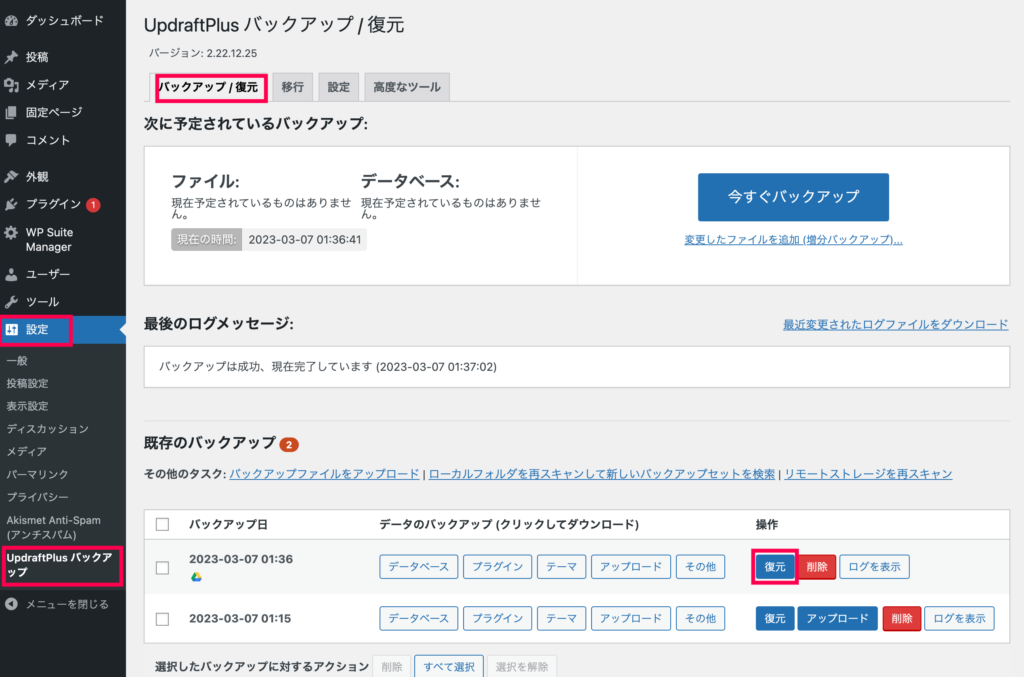Open the 設定 menu in the sidebar
Image resolution: width=1024 pixels, height=677 pixels.
pyautogui.click(x=63, y=330)
